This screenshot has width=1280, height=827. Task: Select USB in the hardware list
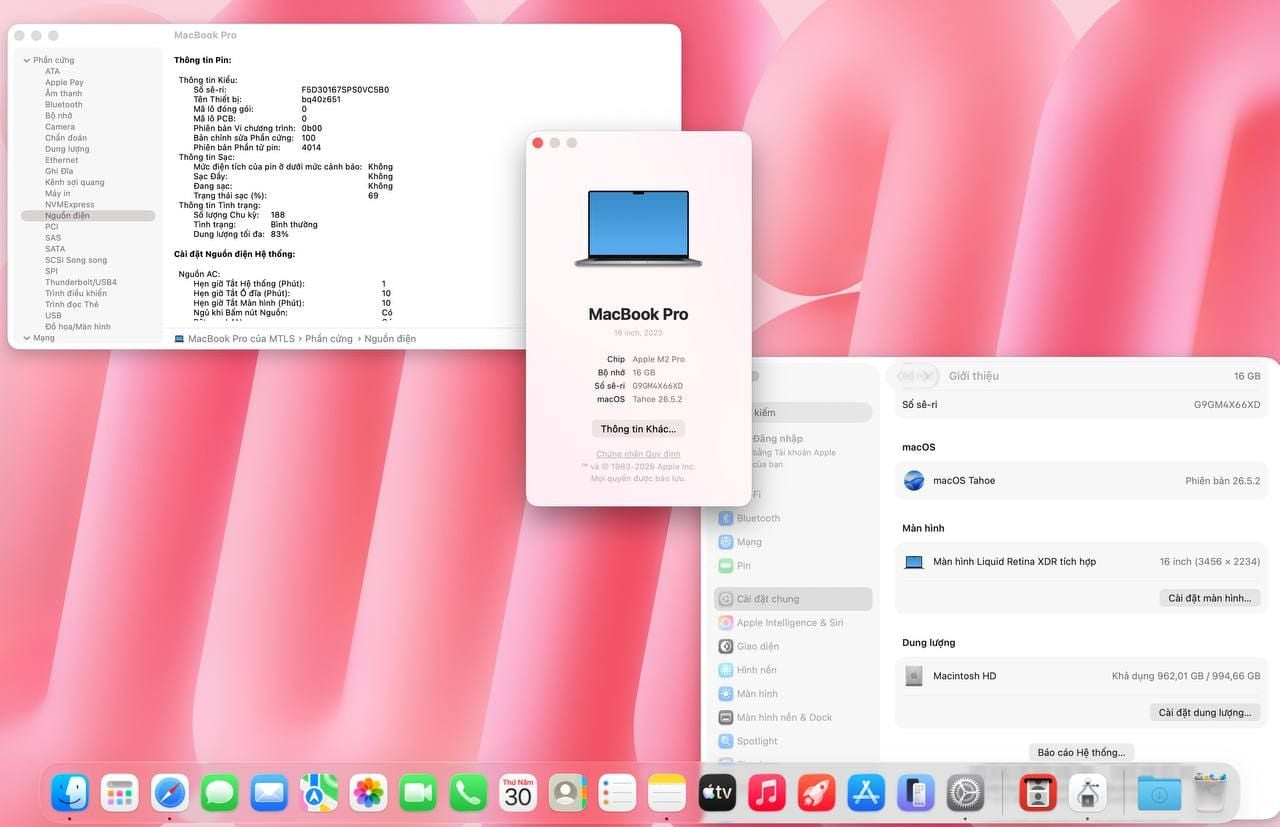click(x=53, y=316)
